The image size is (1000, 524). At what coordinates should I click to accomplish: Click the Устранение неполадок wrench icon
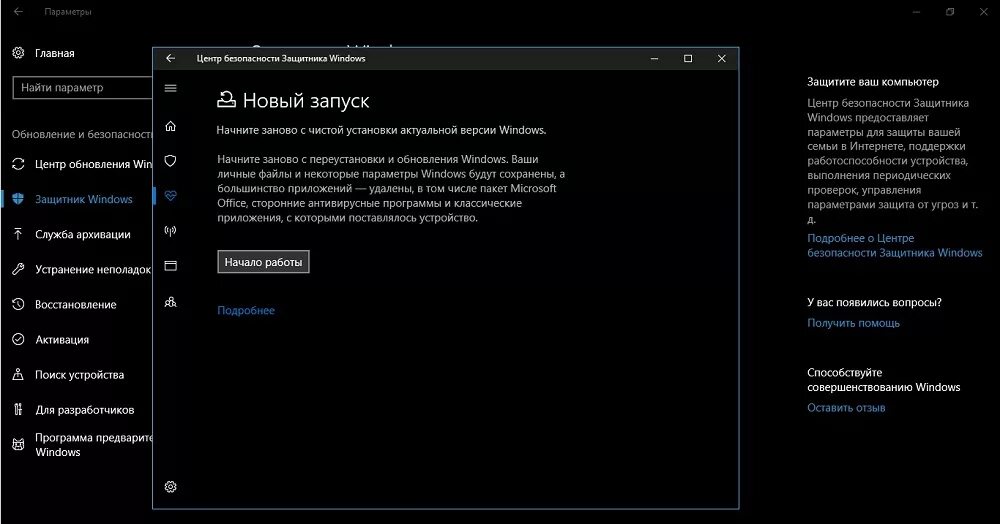coord(18,269)
